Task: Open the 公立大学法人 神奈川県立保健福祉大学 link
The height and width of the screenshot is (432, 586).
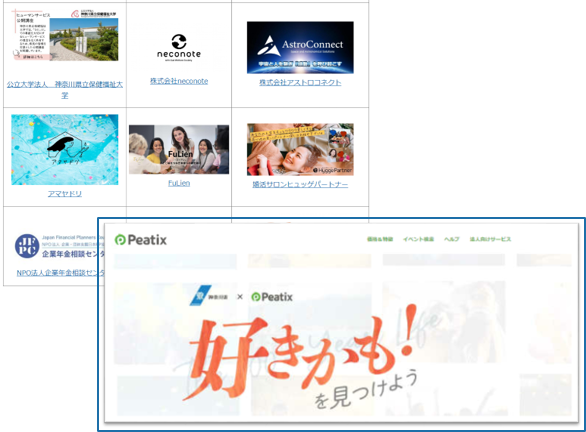Action: coord(65,90)
